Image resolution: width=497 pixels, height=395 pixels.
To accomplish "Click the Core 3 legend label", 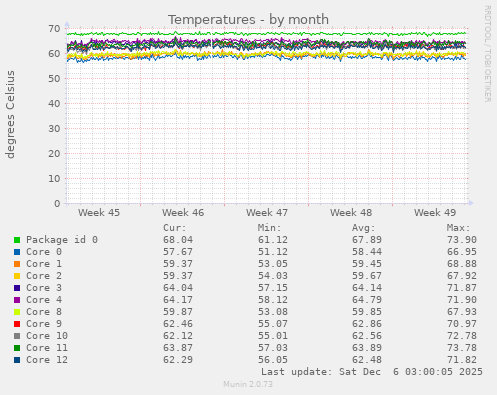I will 44,288.
